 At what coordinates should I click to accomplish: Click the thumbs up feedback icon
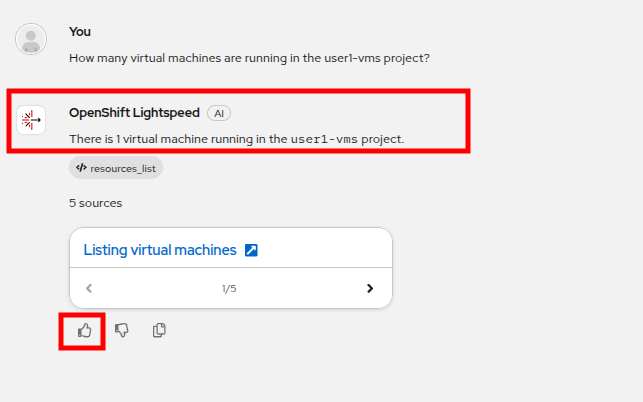click(x=85, y=330)
